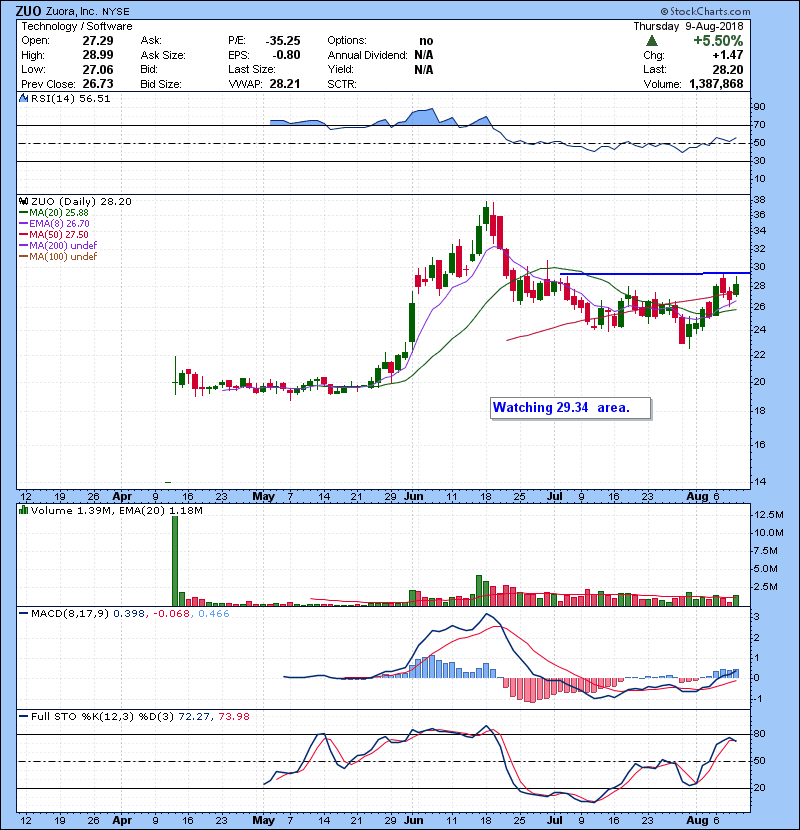Click the 90 level on the RSI axis
The image size is (800, 830).
(760, 106)
